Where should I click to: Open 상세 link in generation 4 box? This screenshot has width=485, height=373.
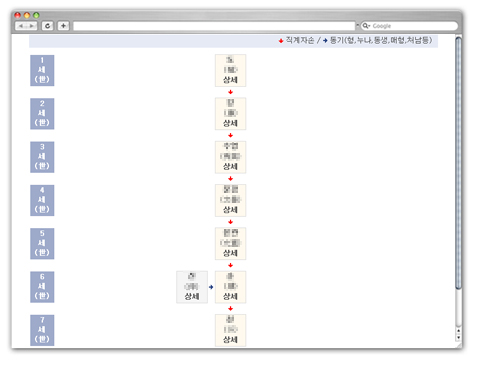pos(230,210)
